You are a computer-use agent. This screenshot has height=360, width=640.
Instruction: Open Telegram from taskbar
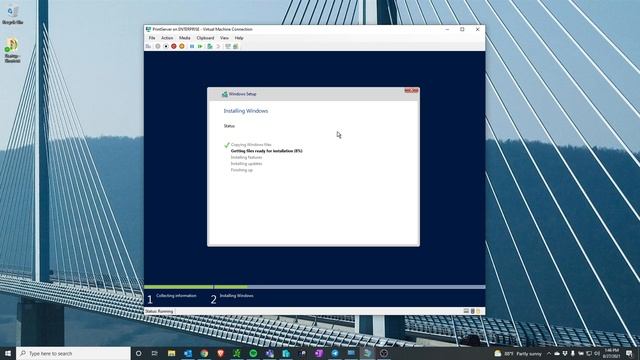coord(335,353)
